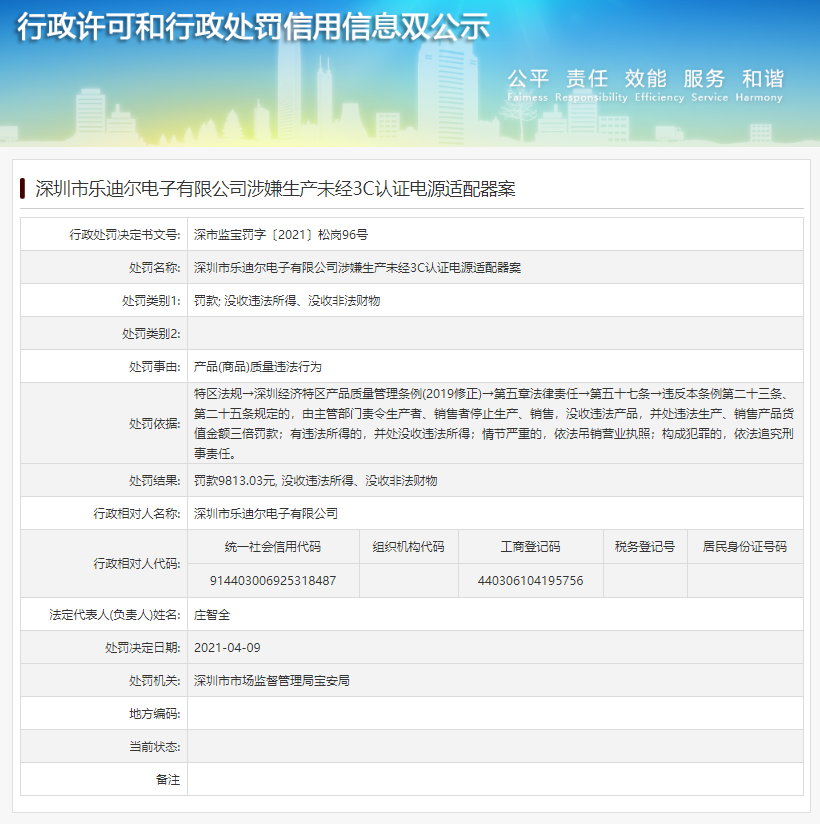The height and width of the screenshot is (824, 820).
Task: Click the 处罚类别2 label
Action: (151, 334)
